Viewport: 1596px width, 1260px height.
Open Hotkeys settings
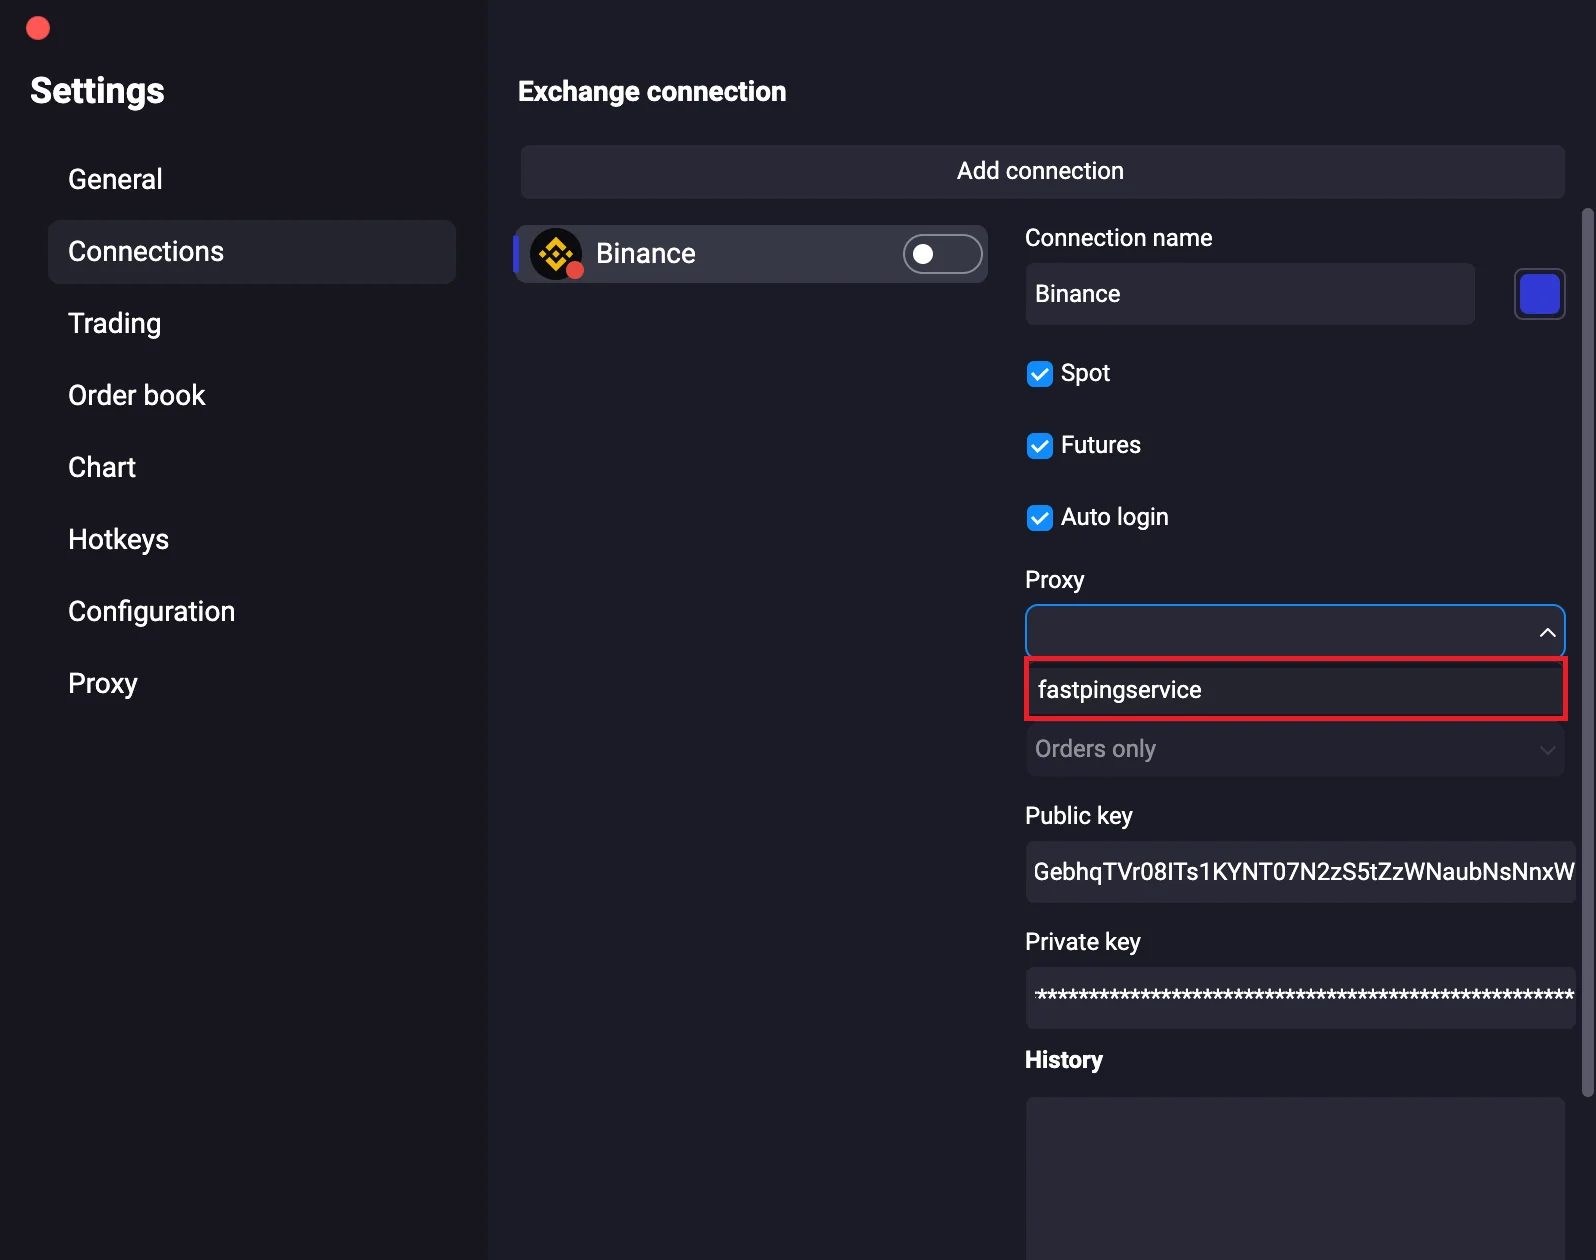[118, 540]
